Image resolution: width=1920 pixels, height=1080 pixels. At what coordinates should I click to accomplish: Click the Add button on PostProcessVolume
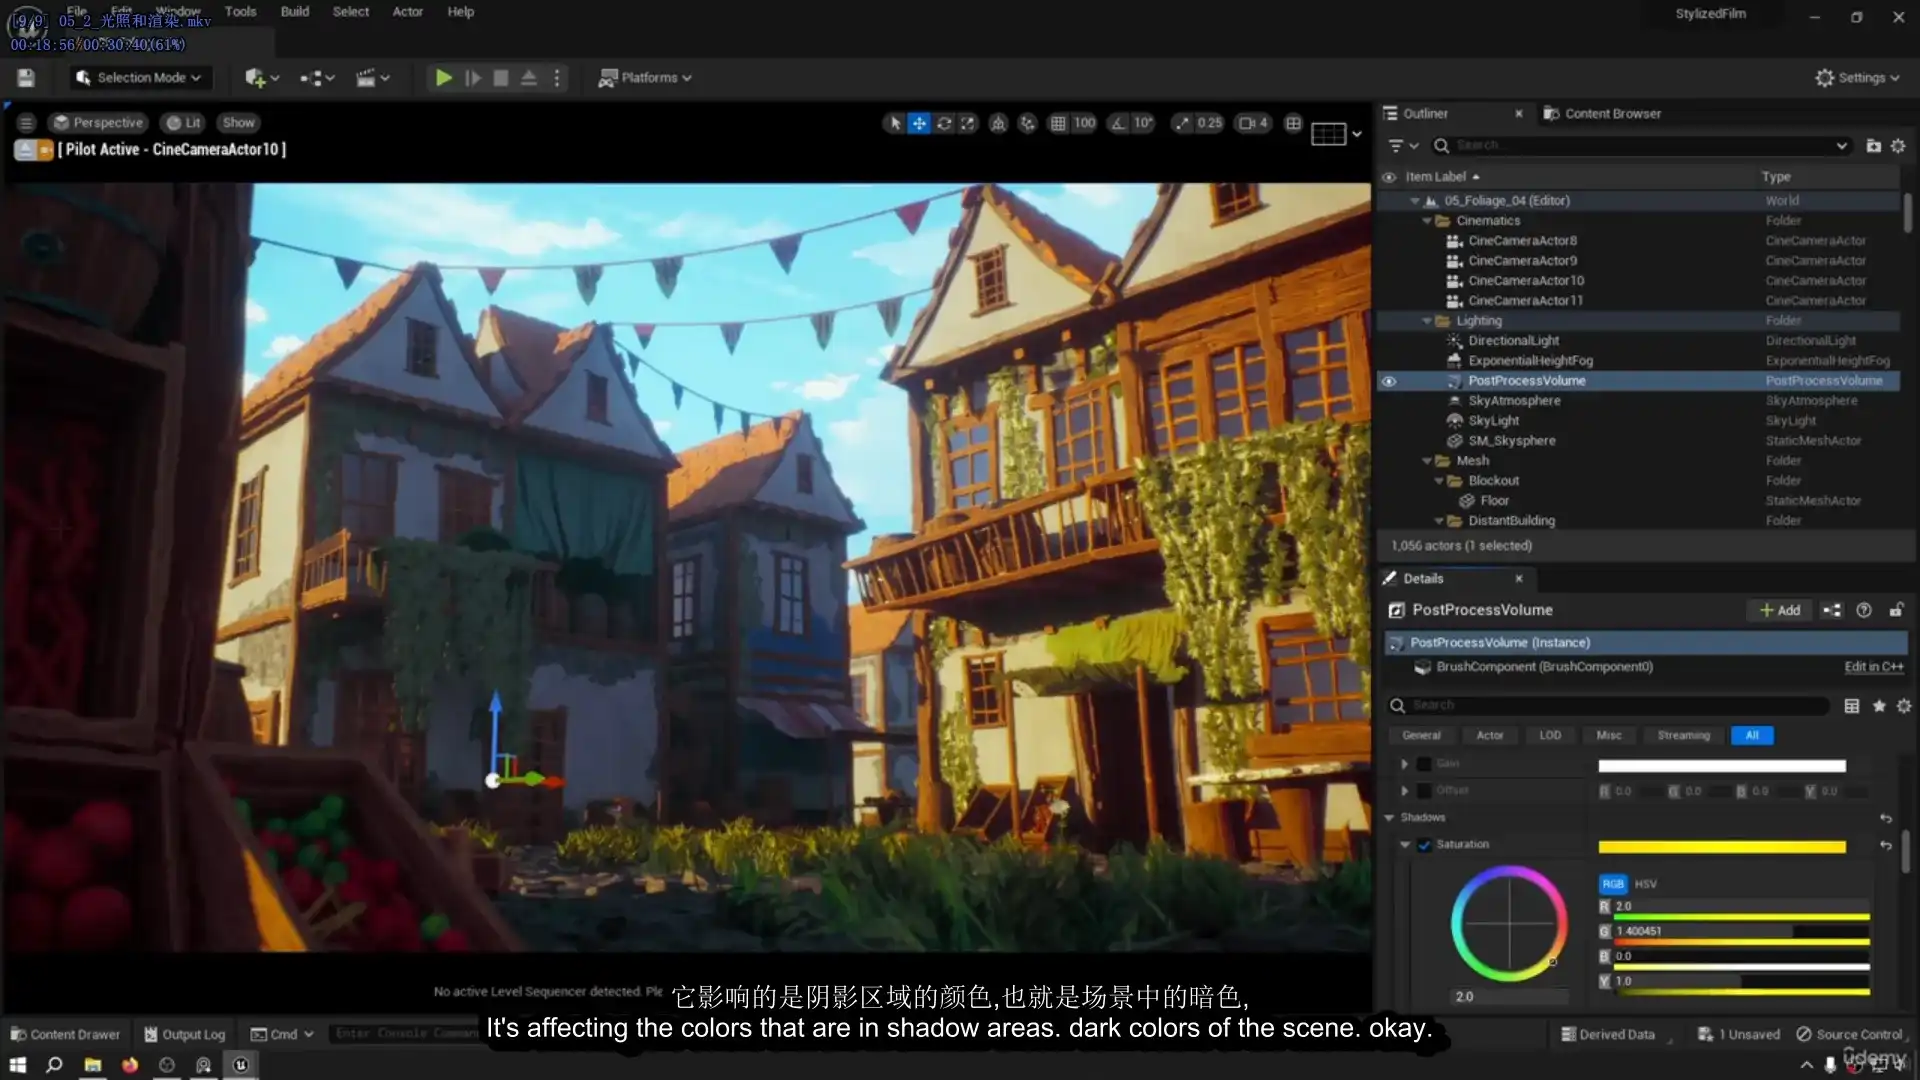(1780, 610)
